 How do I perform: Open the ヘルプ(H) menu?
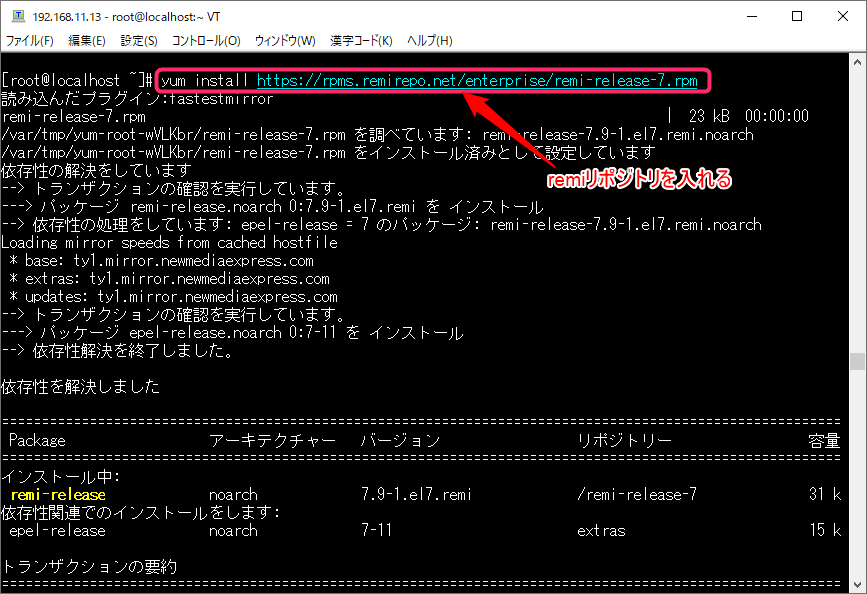coord(430,41)
